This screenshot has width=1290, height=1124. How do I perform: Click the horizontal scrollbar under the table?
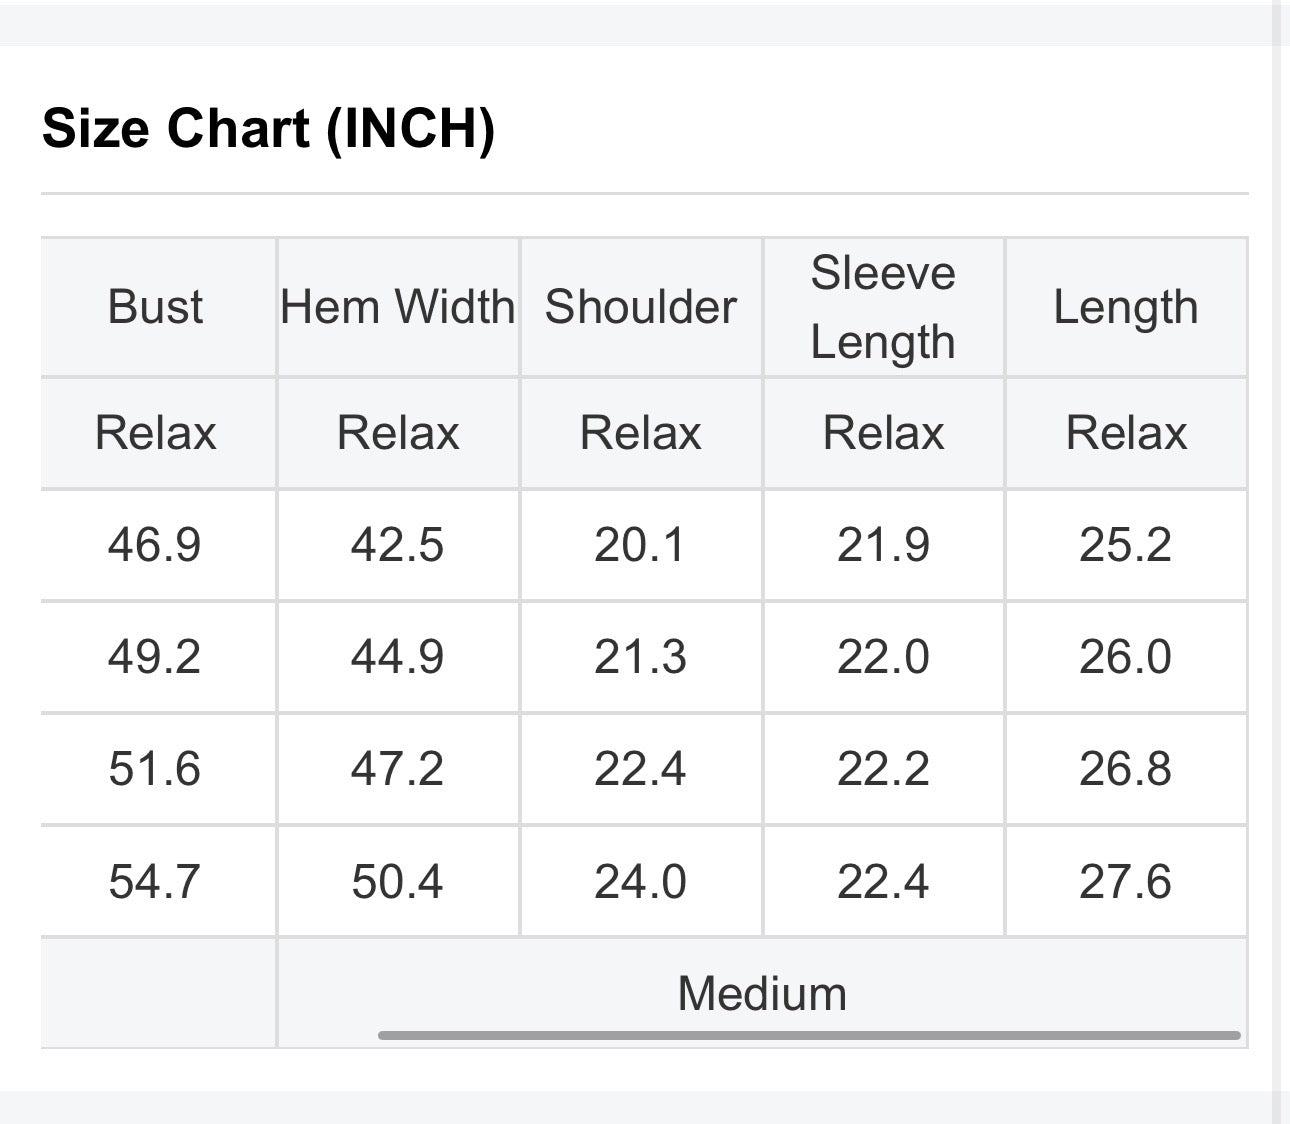coord(809,1035)
